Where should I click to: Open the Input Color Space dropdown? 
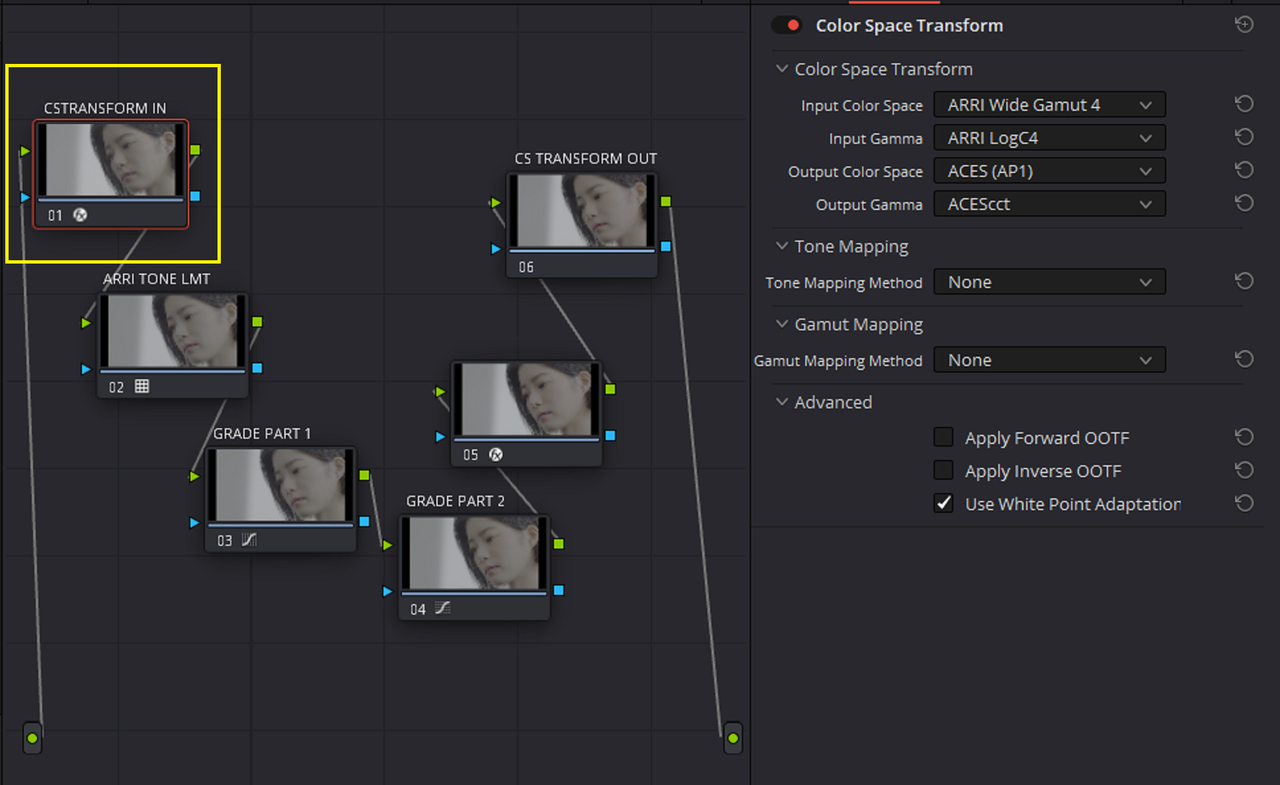click(1049, 104)
